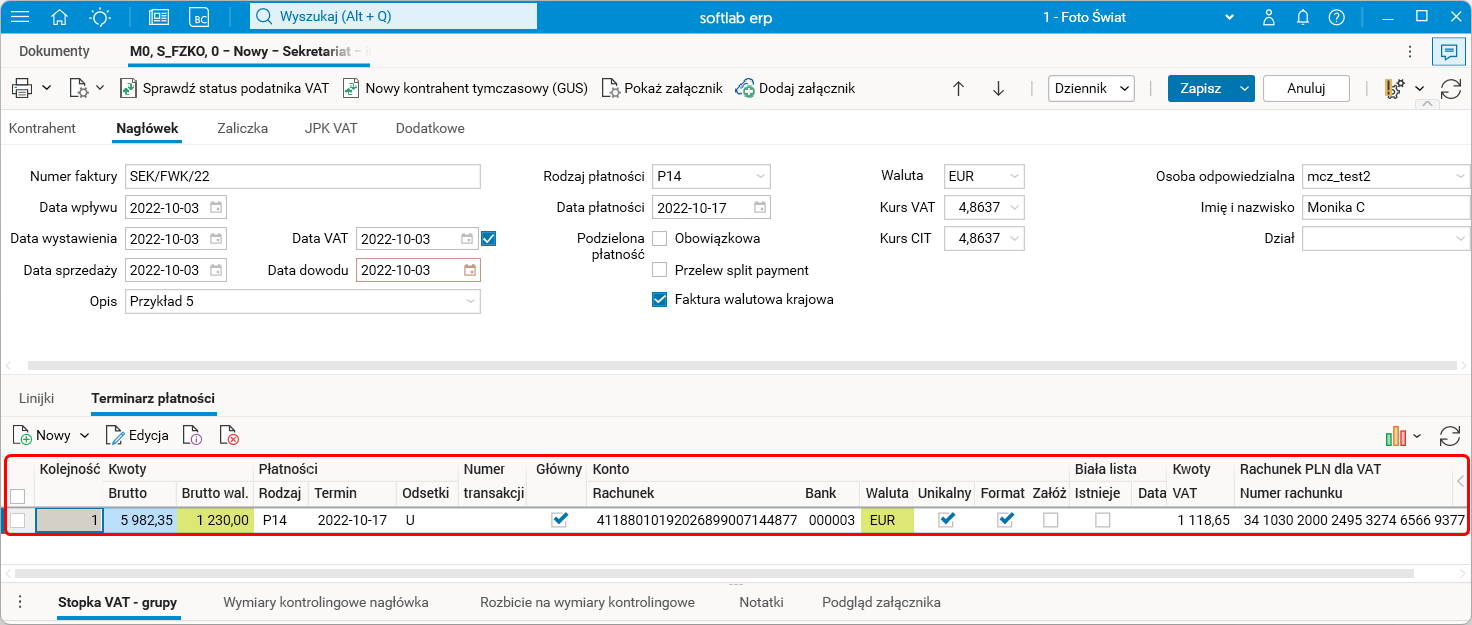Toggle the brightness theme icon
This screenshot has width=1472, height=625.
tap(100, 17)
